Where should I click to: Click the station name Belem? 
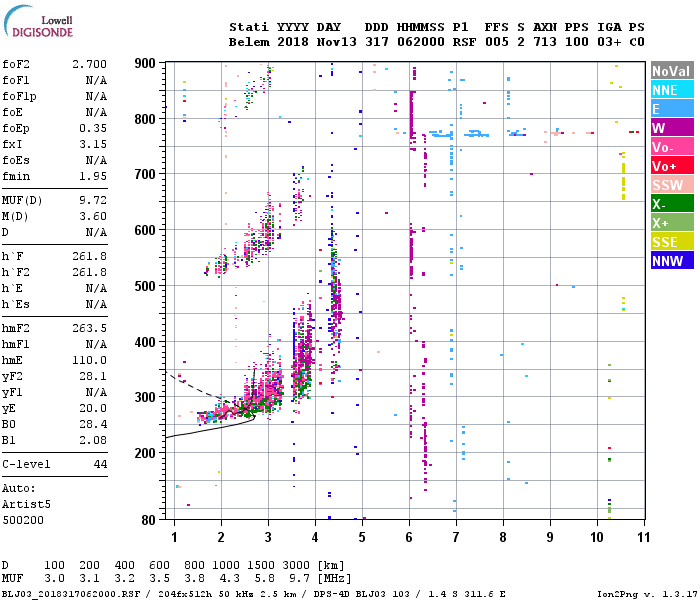click(x=249, y=42)
